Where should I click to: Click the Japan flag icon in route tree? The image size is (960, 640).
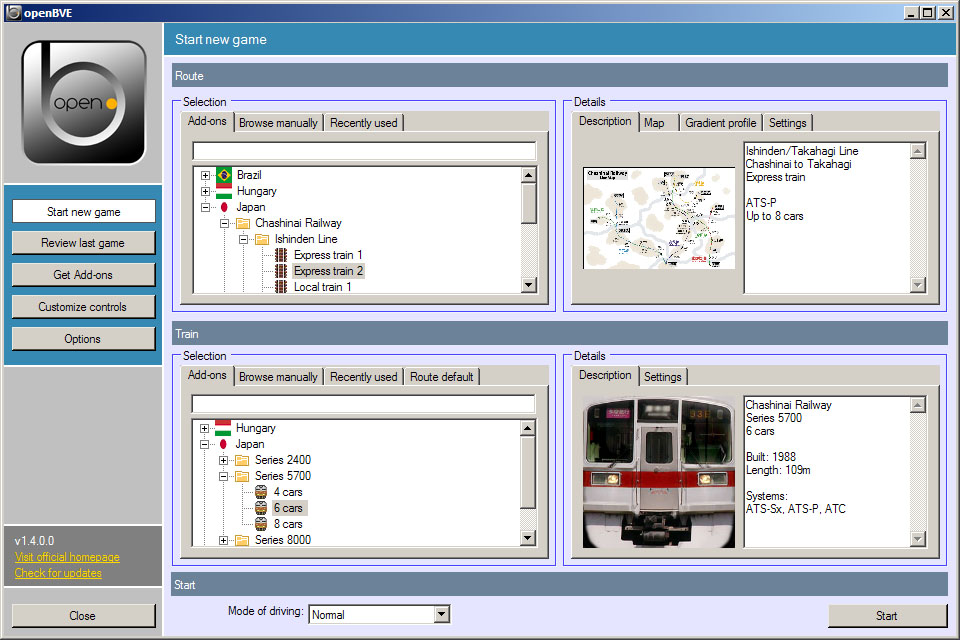[x=224, y=207]
